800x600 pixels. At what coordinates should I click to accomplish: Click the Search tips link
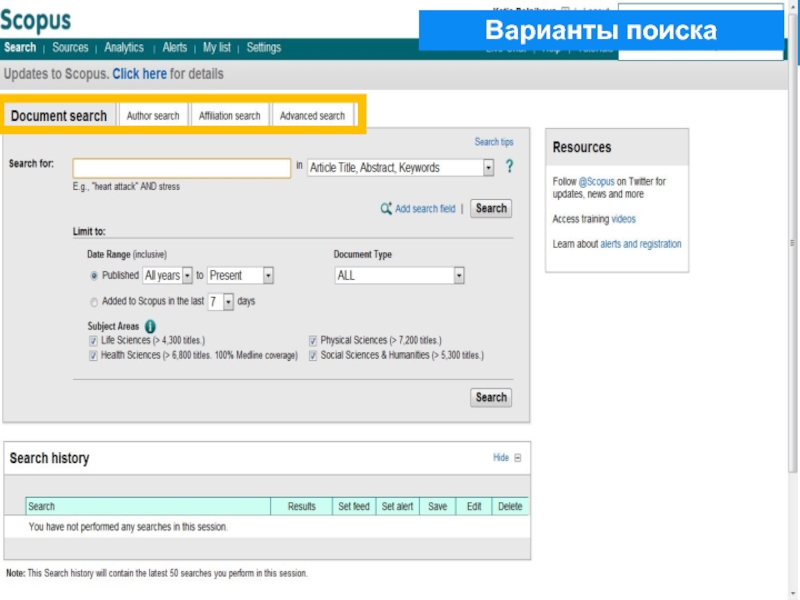click(493, 142)
